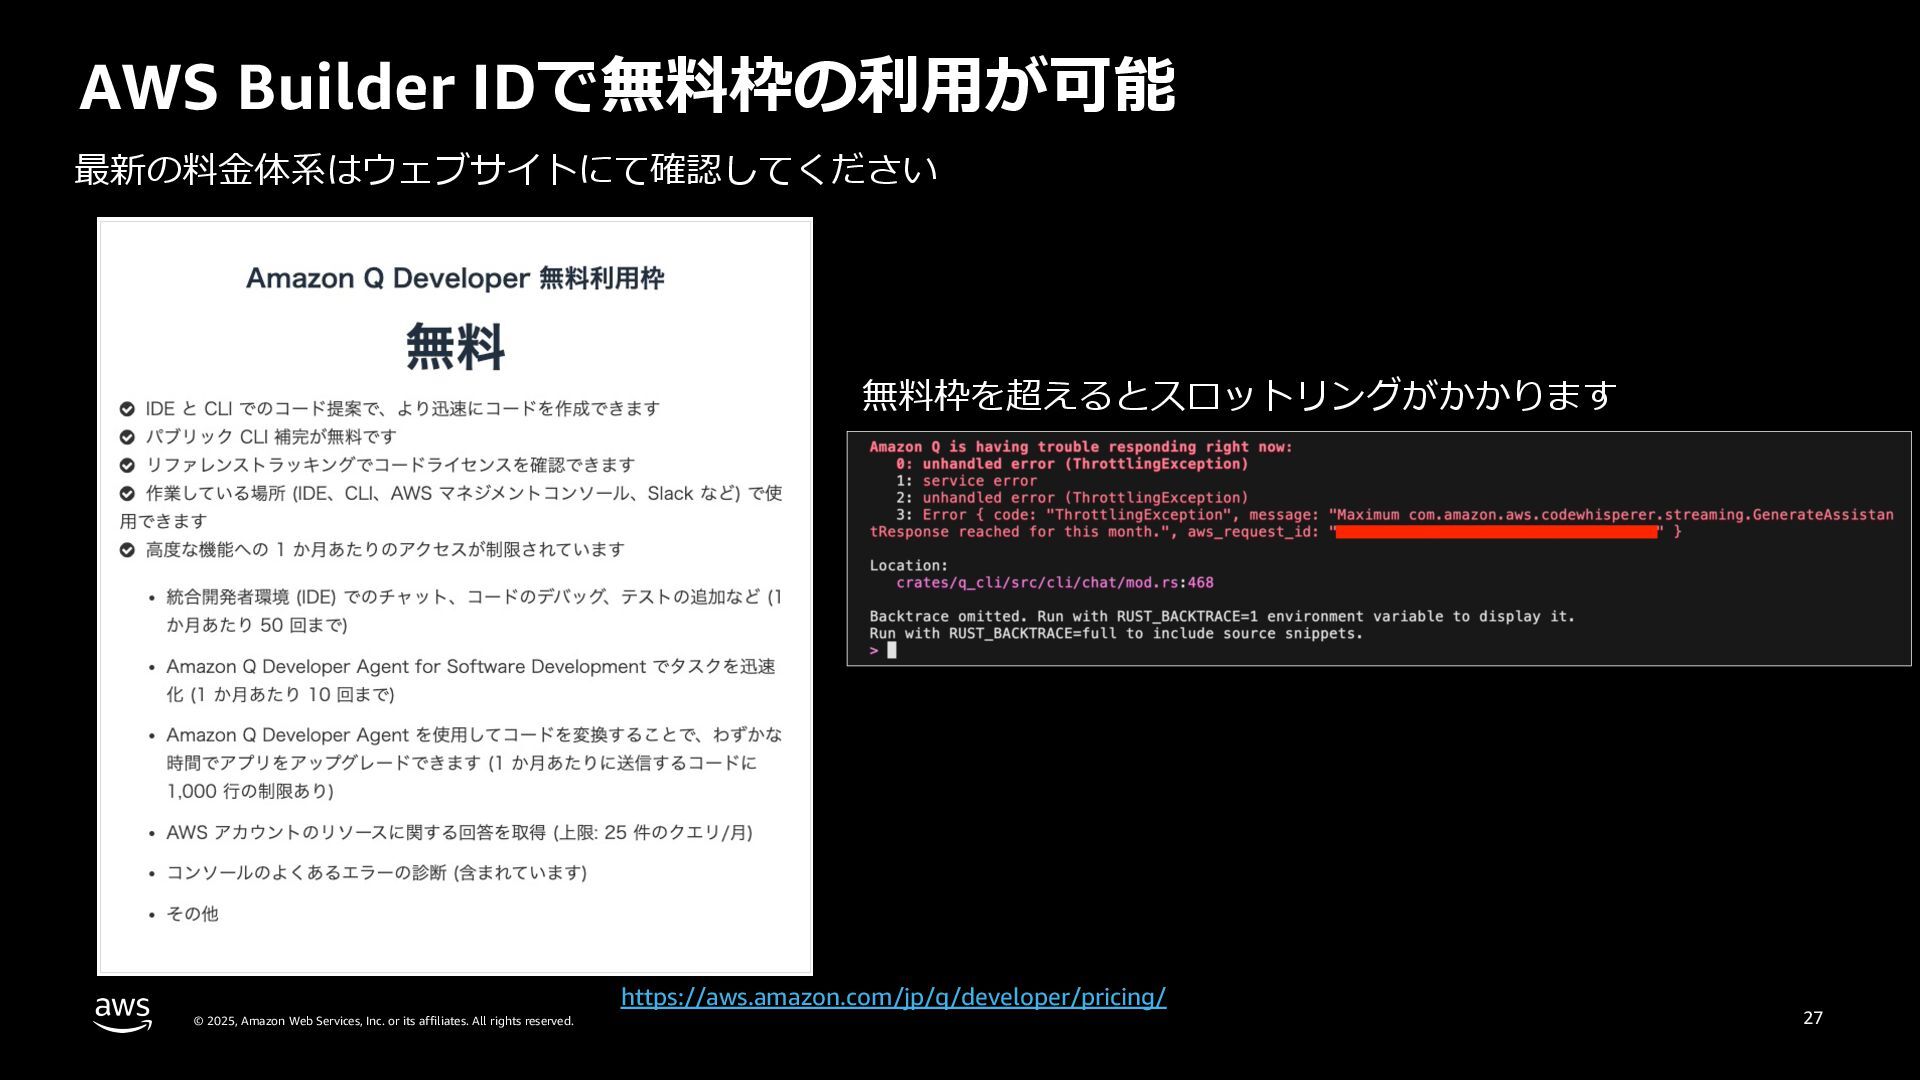This screenshot has width=1920, height=1080.
Task: Click the copyright notice text in footer
Action: pyautogui.click(x=383, y=1021)
